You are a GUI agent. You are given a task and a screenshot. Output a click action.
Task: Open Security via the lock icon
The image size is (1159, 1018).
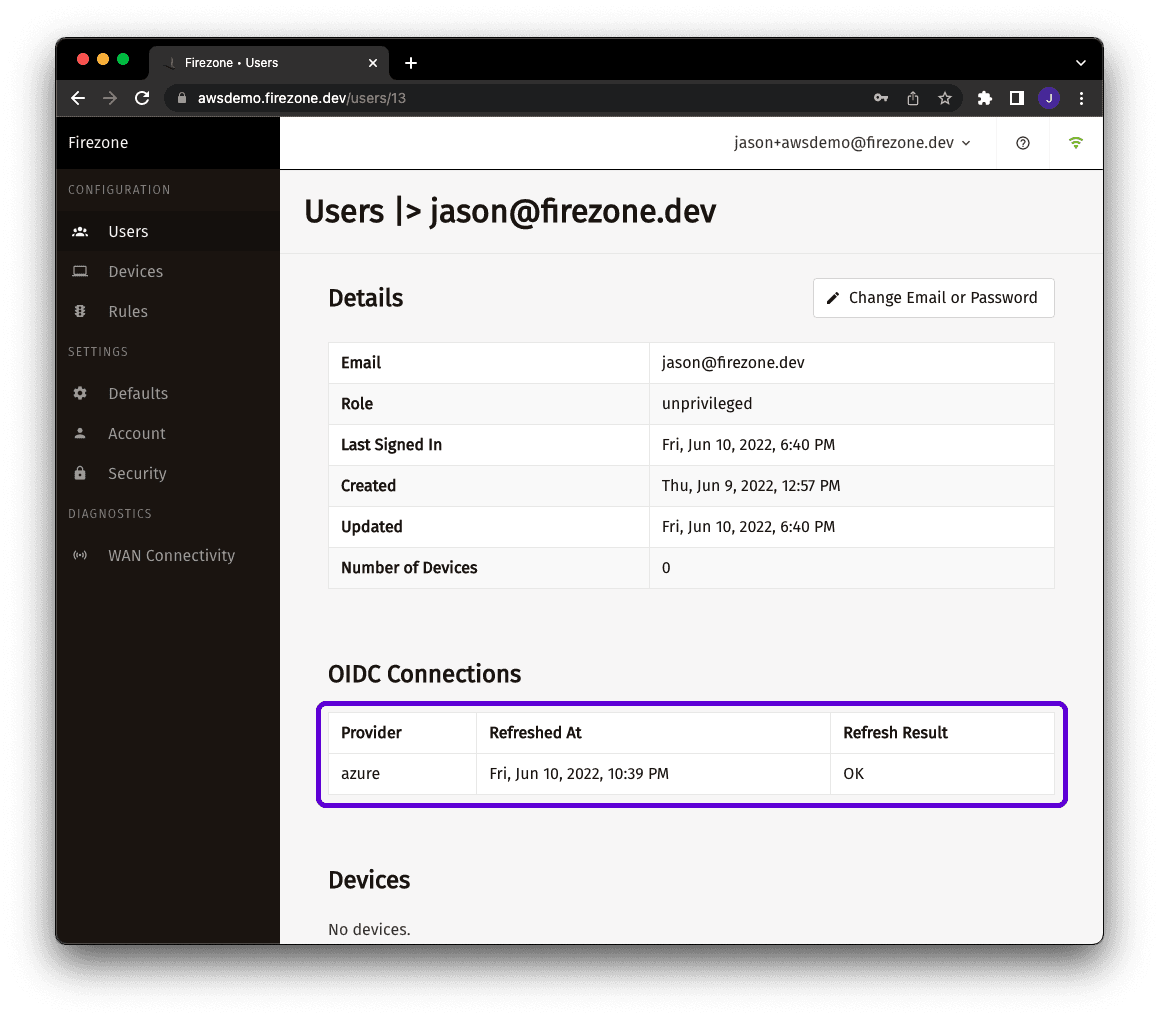pyautogui.click(x=80, y=473)
